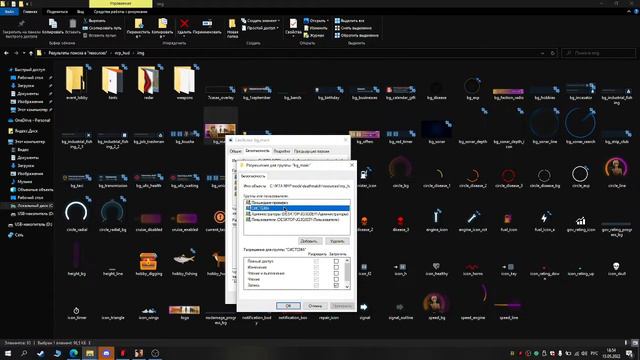This screenshot has height=360, width=640.
Task: Click the Up one level arrow
Action: coord(31,53)
